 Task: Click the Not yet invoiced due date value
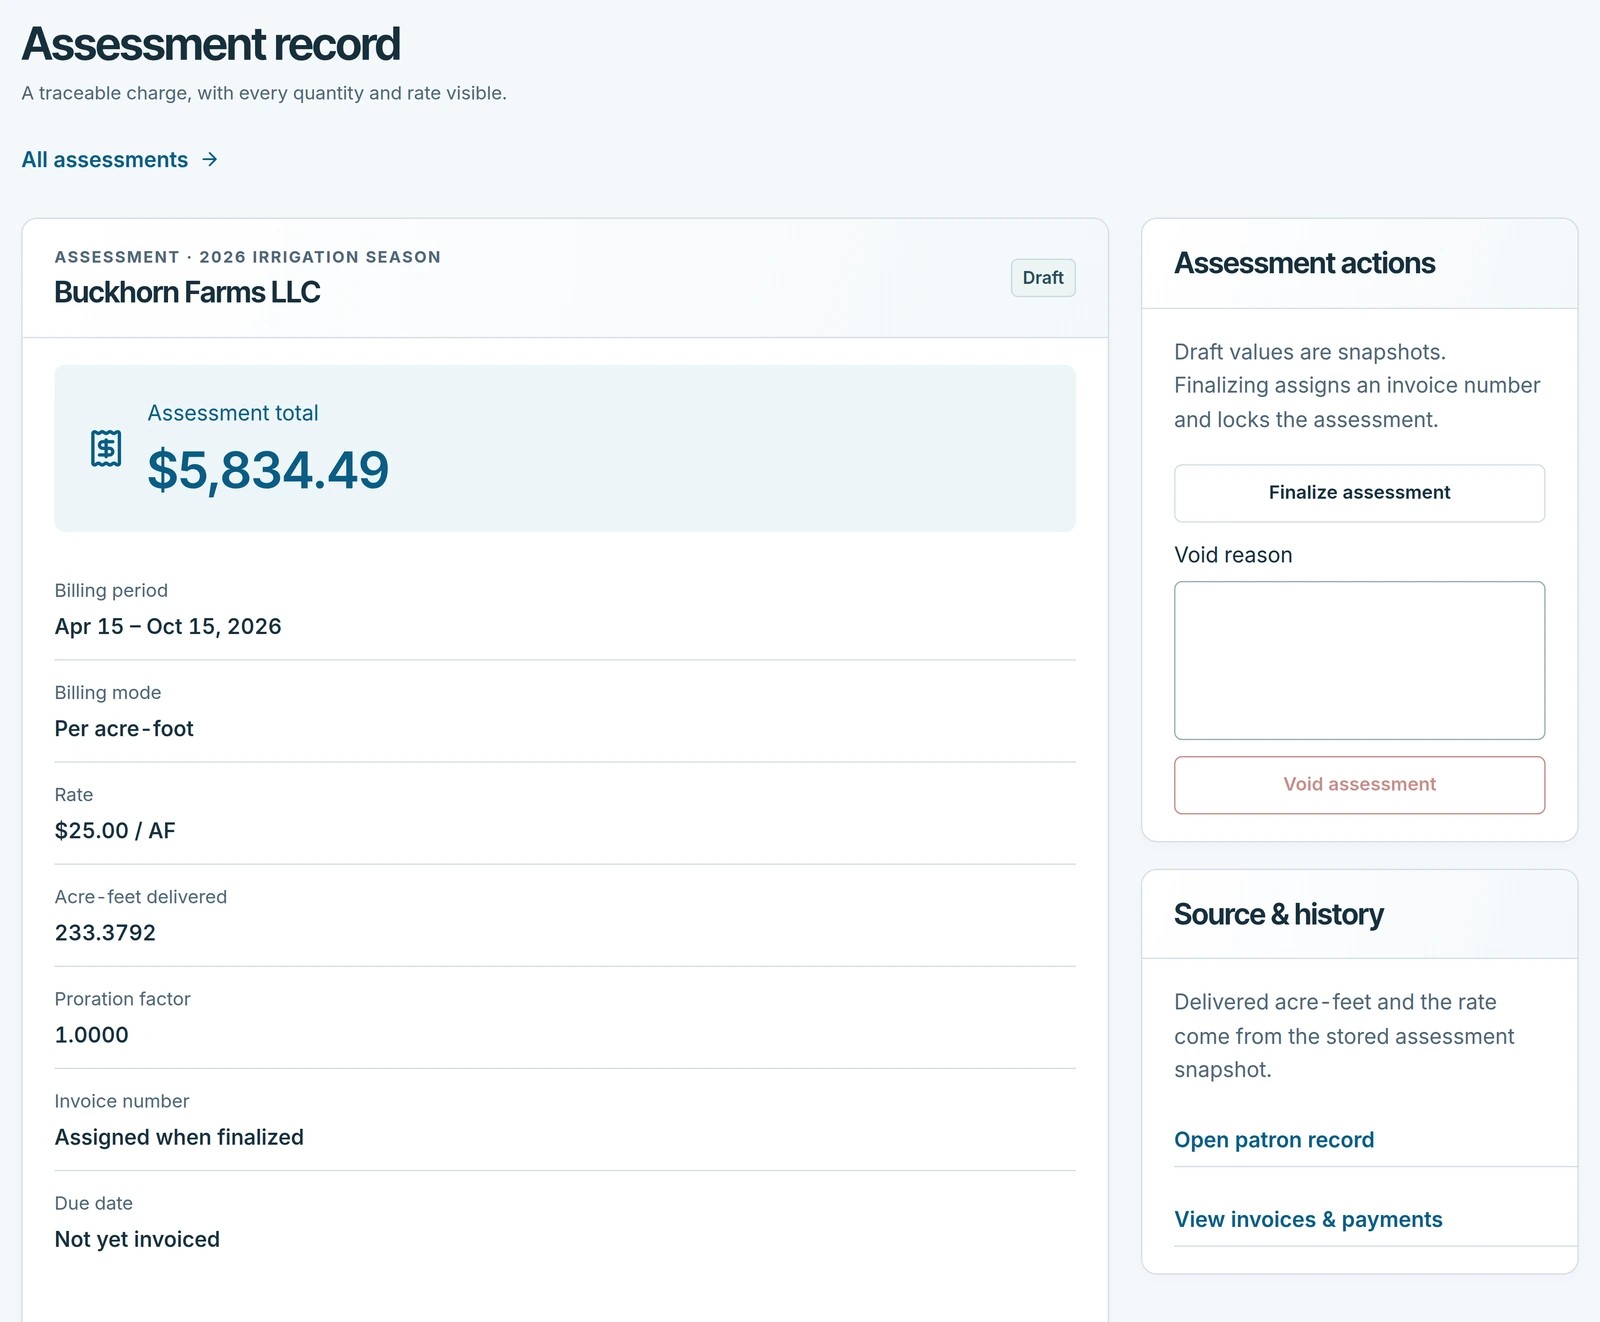pyautogui.click(x=137, y=1240)
